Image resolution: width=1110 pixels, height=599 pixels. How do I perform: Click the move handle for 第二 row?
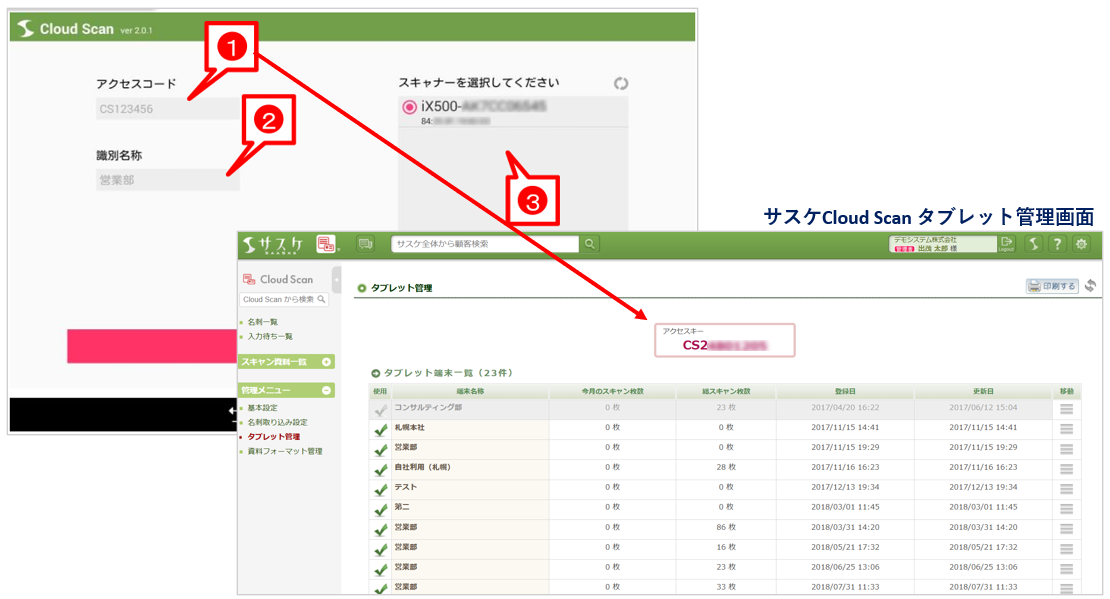coord(1066,508)
